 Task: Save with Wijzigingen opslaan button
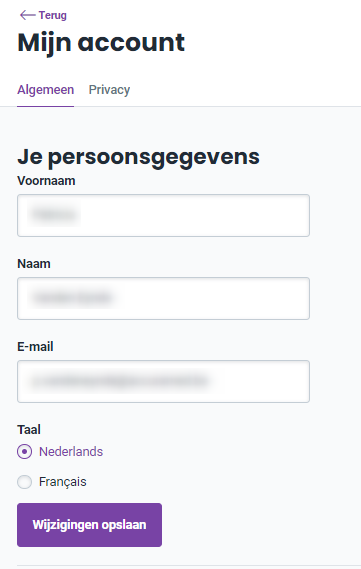89,525
